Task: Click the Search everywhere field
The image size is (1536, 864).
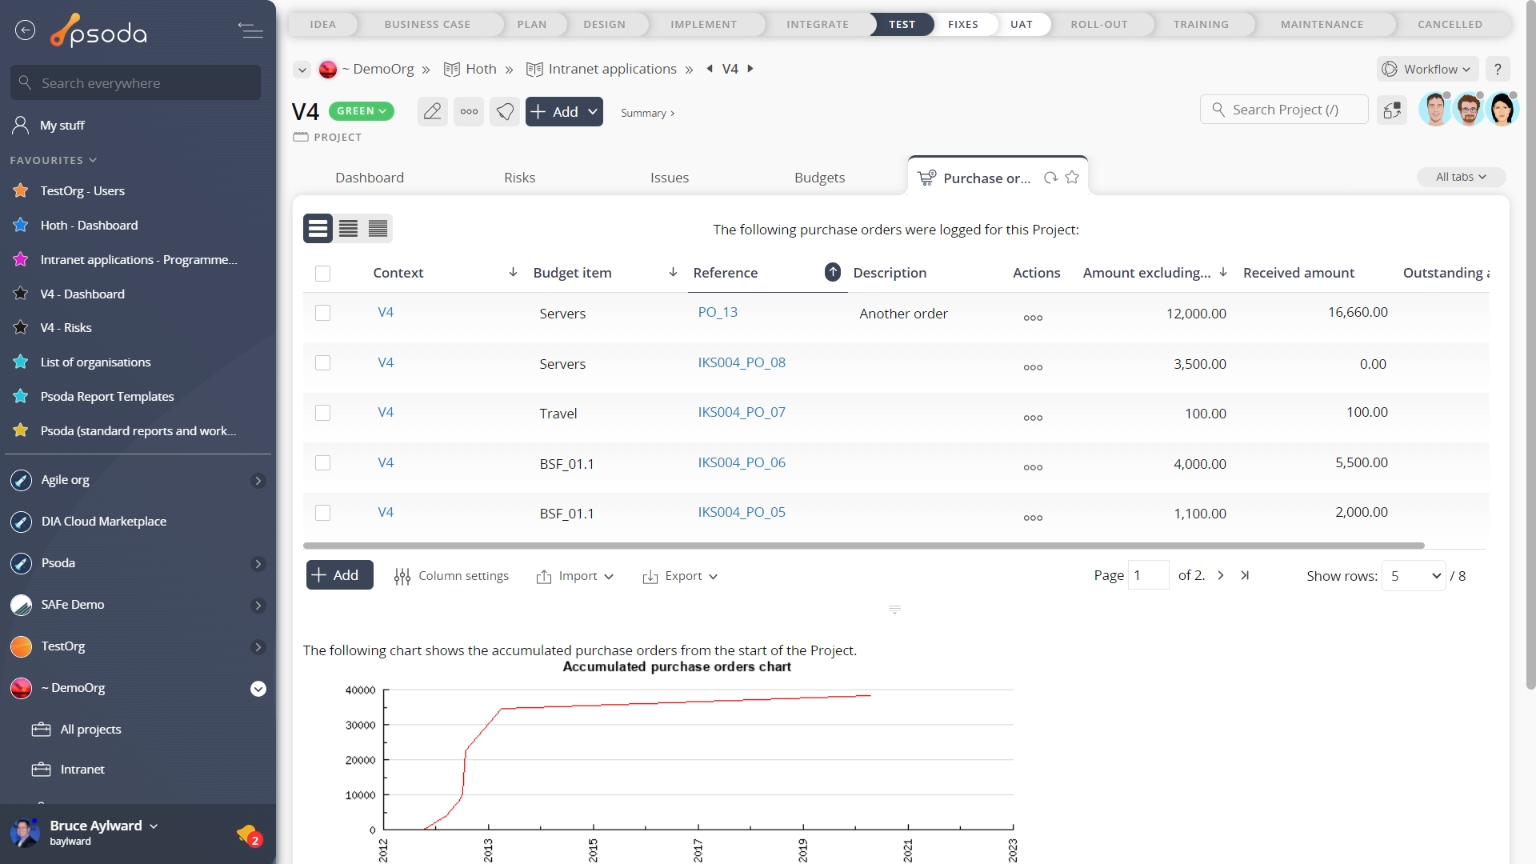Action: pos(136,83)
